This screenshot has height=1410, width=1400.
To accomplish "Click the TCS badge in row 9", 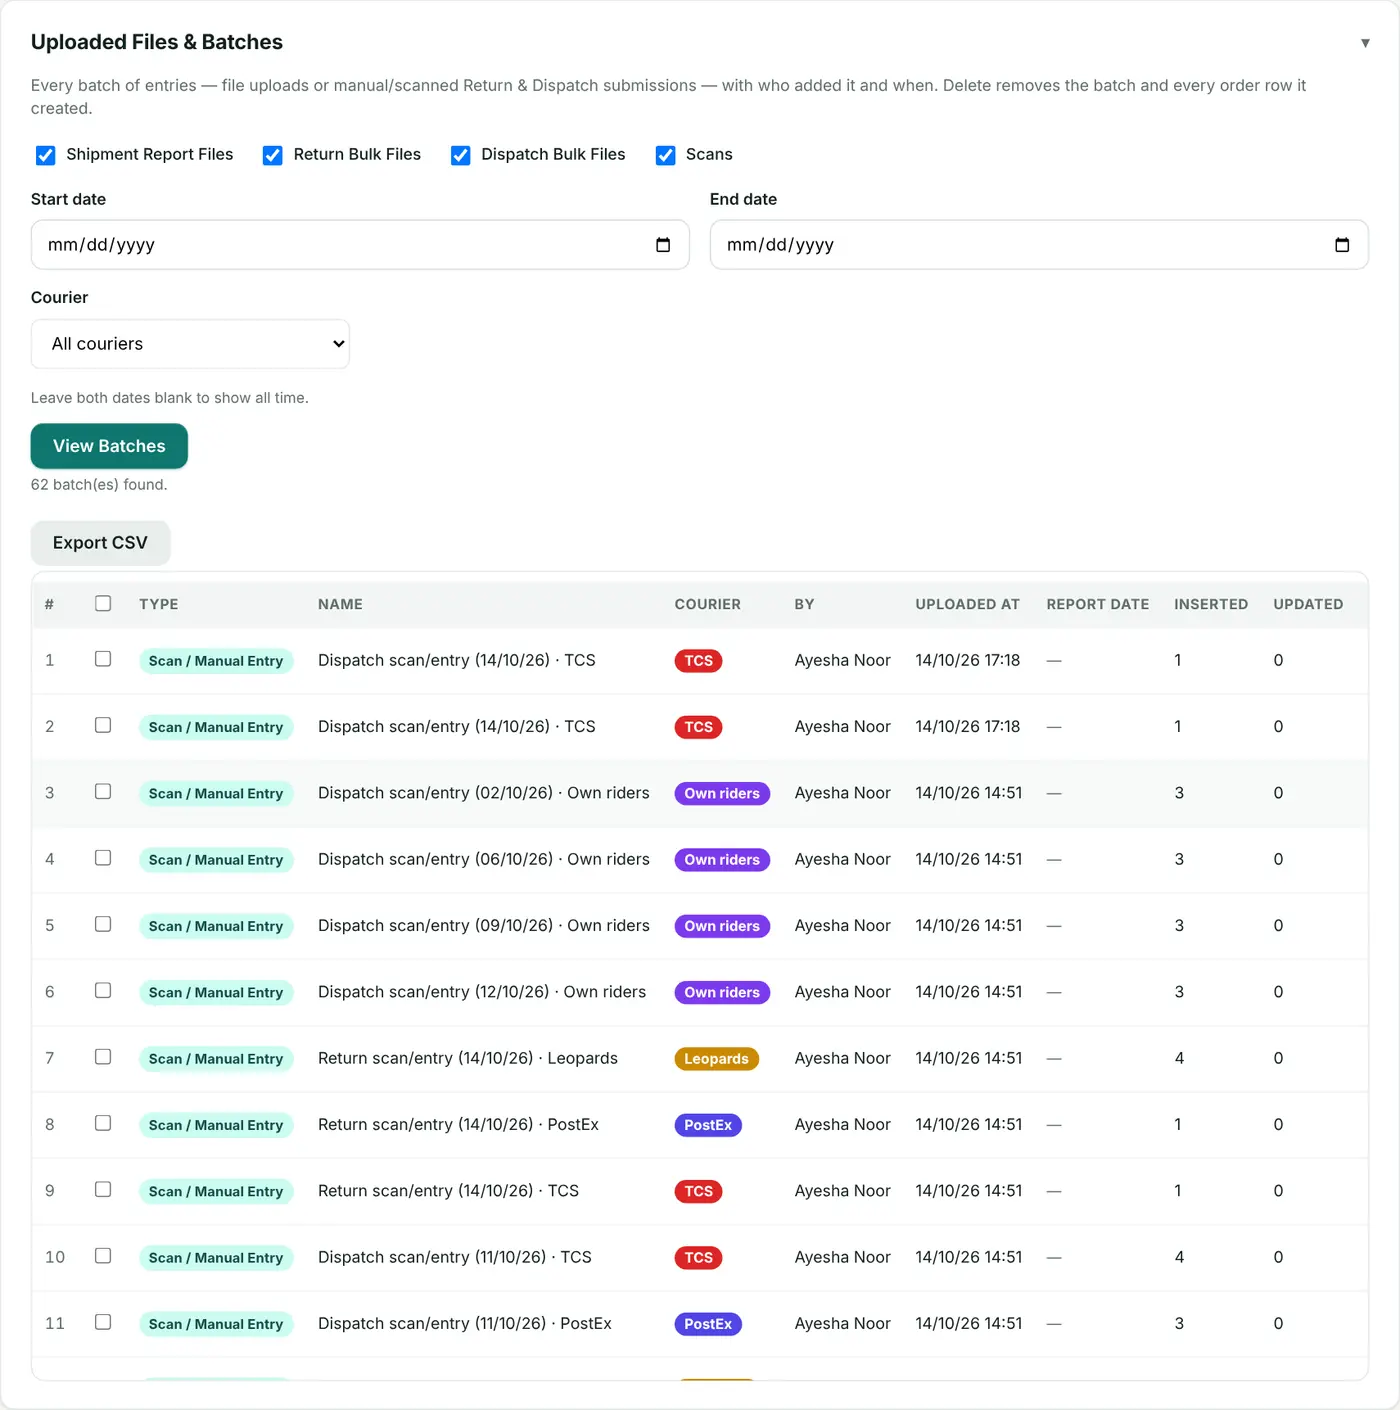I will 698,1192.
